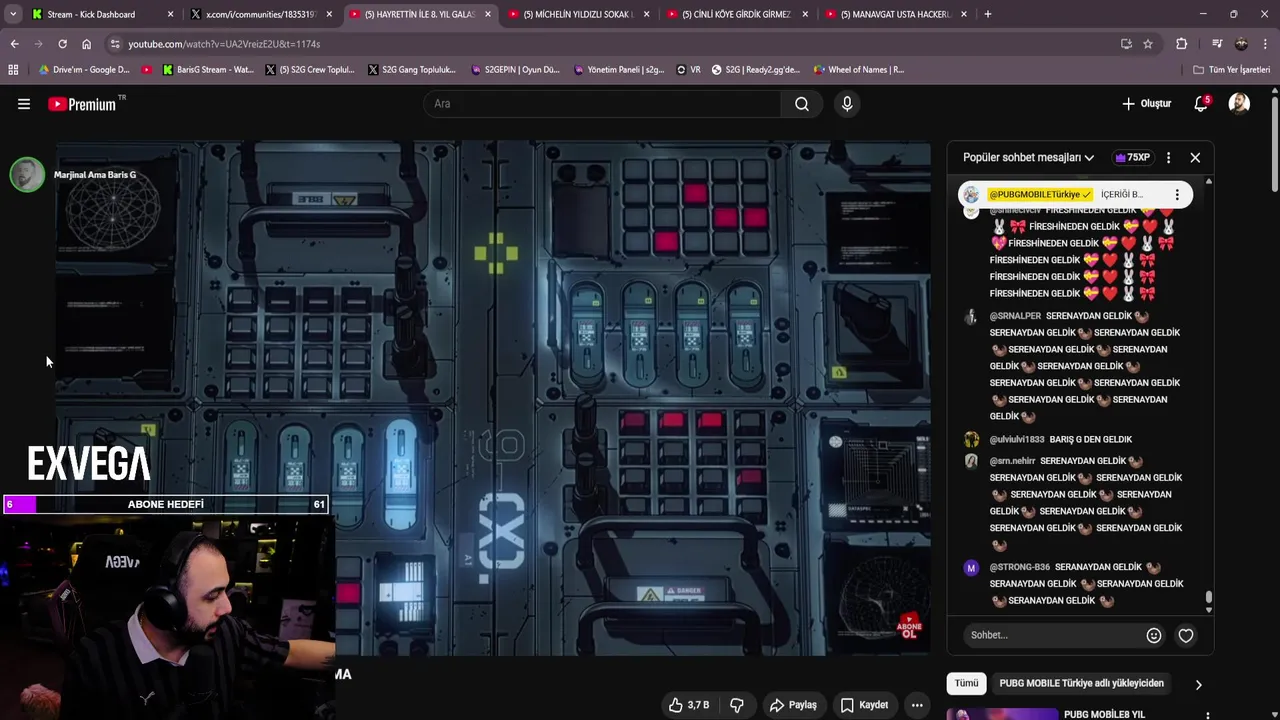Close the live chat panel
The height and width of the screenshot is (720, 1280).
[1195, 157]
